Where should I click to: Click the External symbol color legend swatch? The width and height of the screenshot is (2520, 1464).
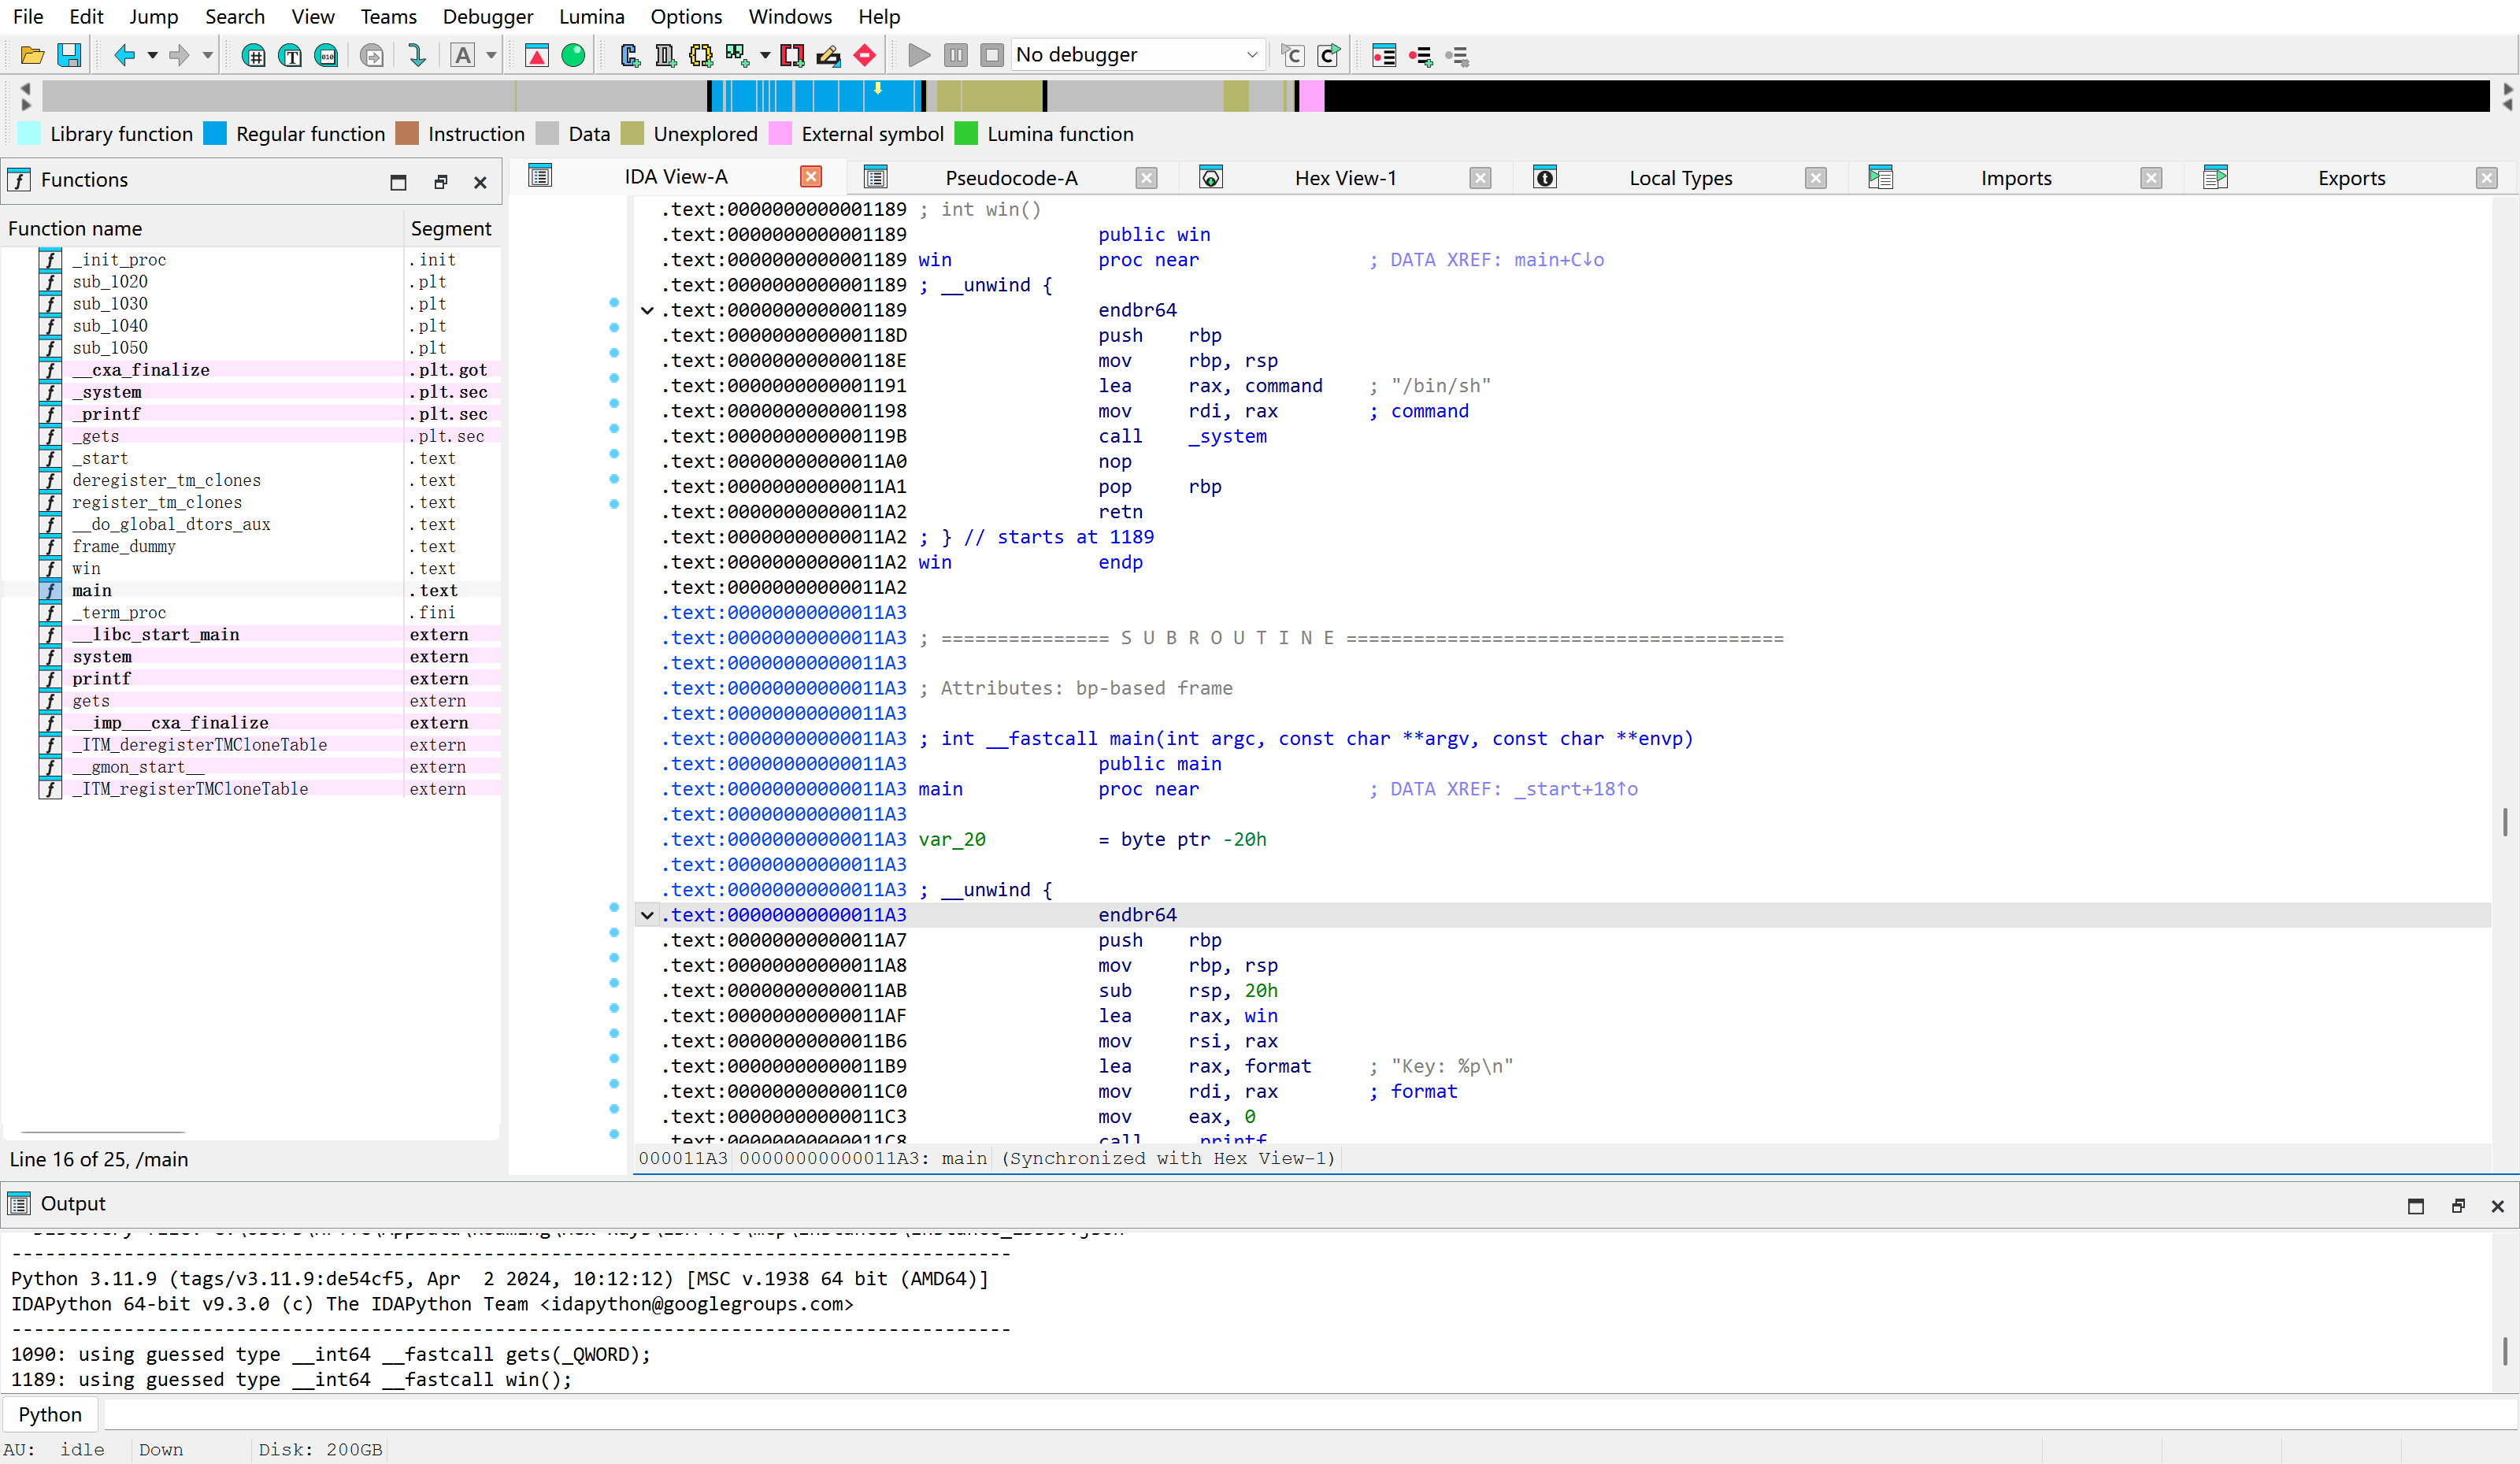(x=780, y=134)
